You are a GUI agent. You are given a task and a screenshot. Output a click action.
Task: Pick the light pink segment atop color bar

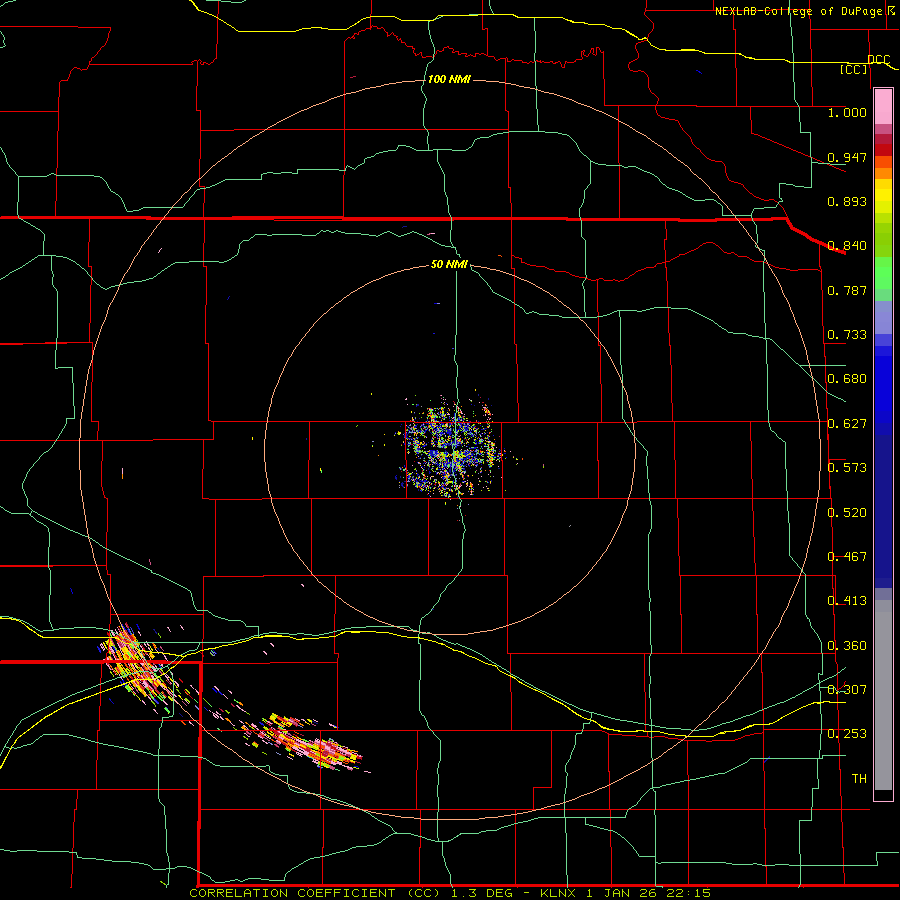(883, 106)
